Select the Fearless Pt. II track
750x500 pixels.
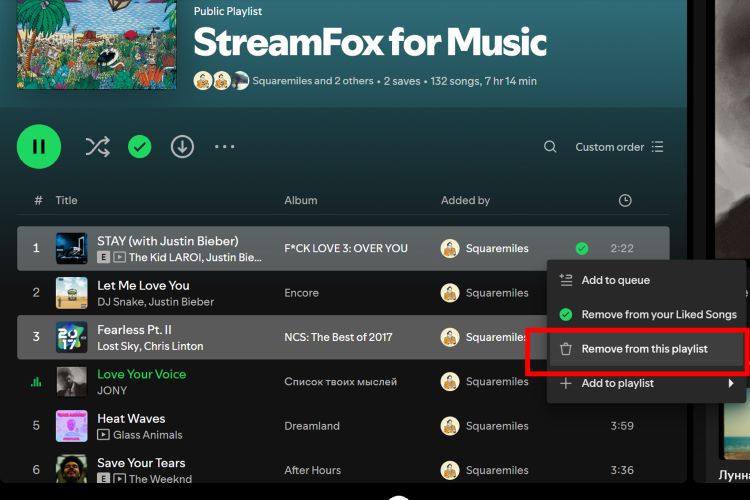click(134, 330)
